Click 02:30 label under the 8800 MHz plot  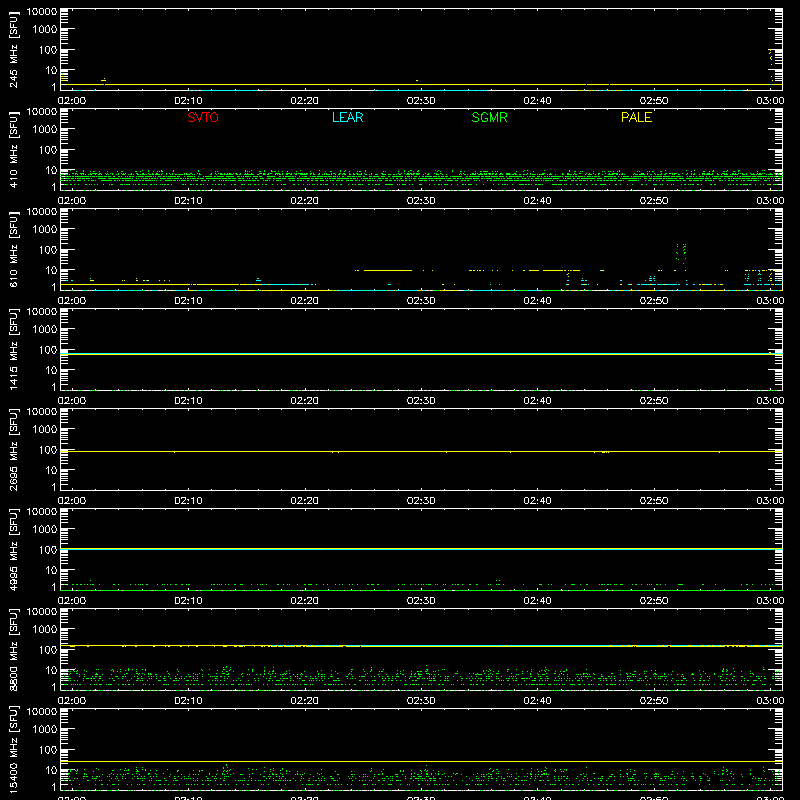point(421,701)
